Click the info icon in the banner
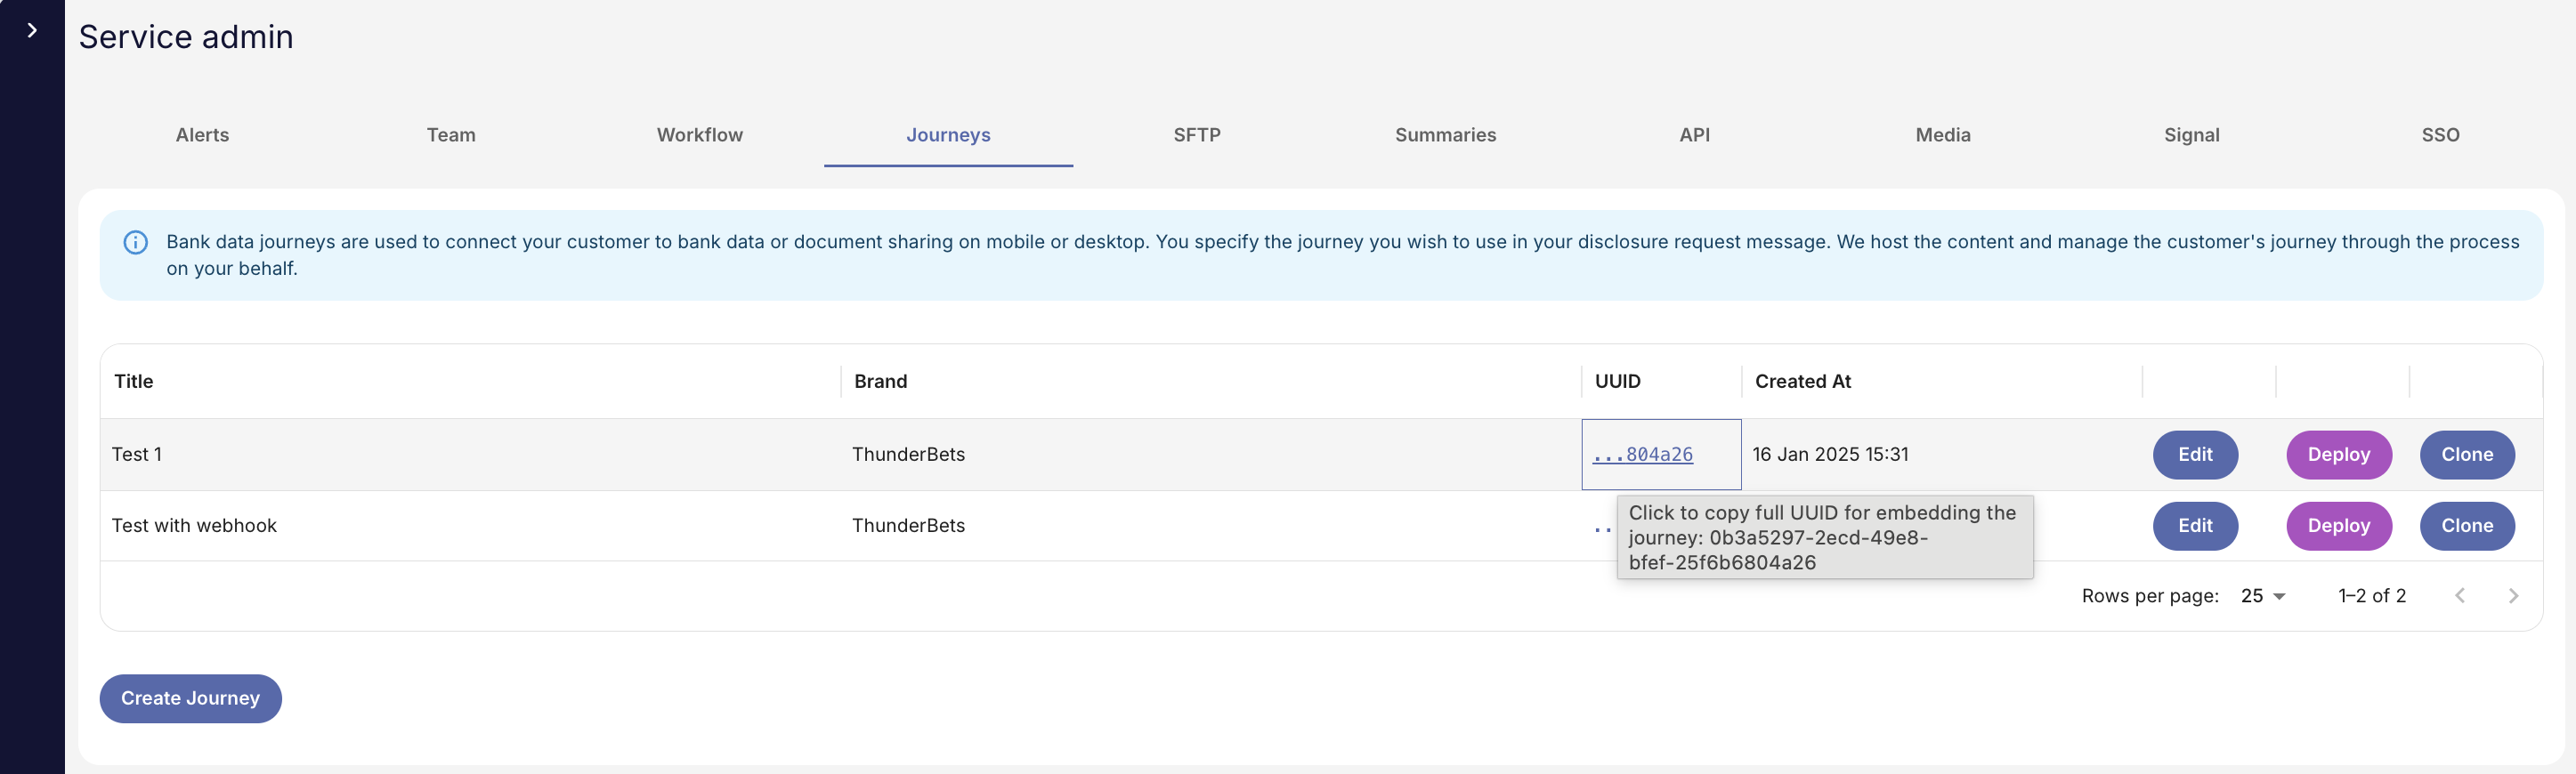The image size is (2576, 774). 136,243
